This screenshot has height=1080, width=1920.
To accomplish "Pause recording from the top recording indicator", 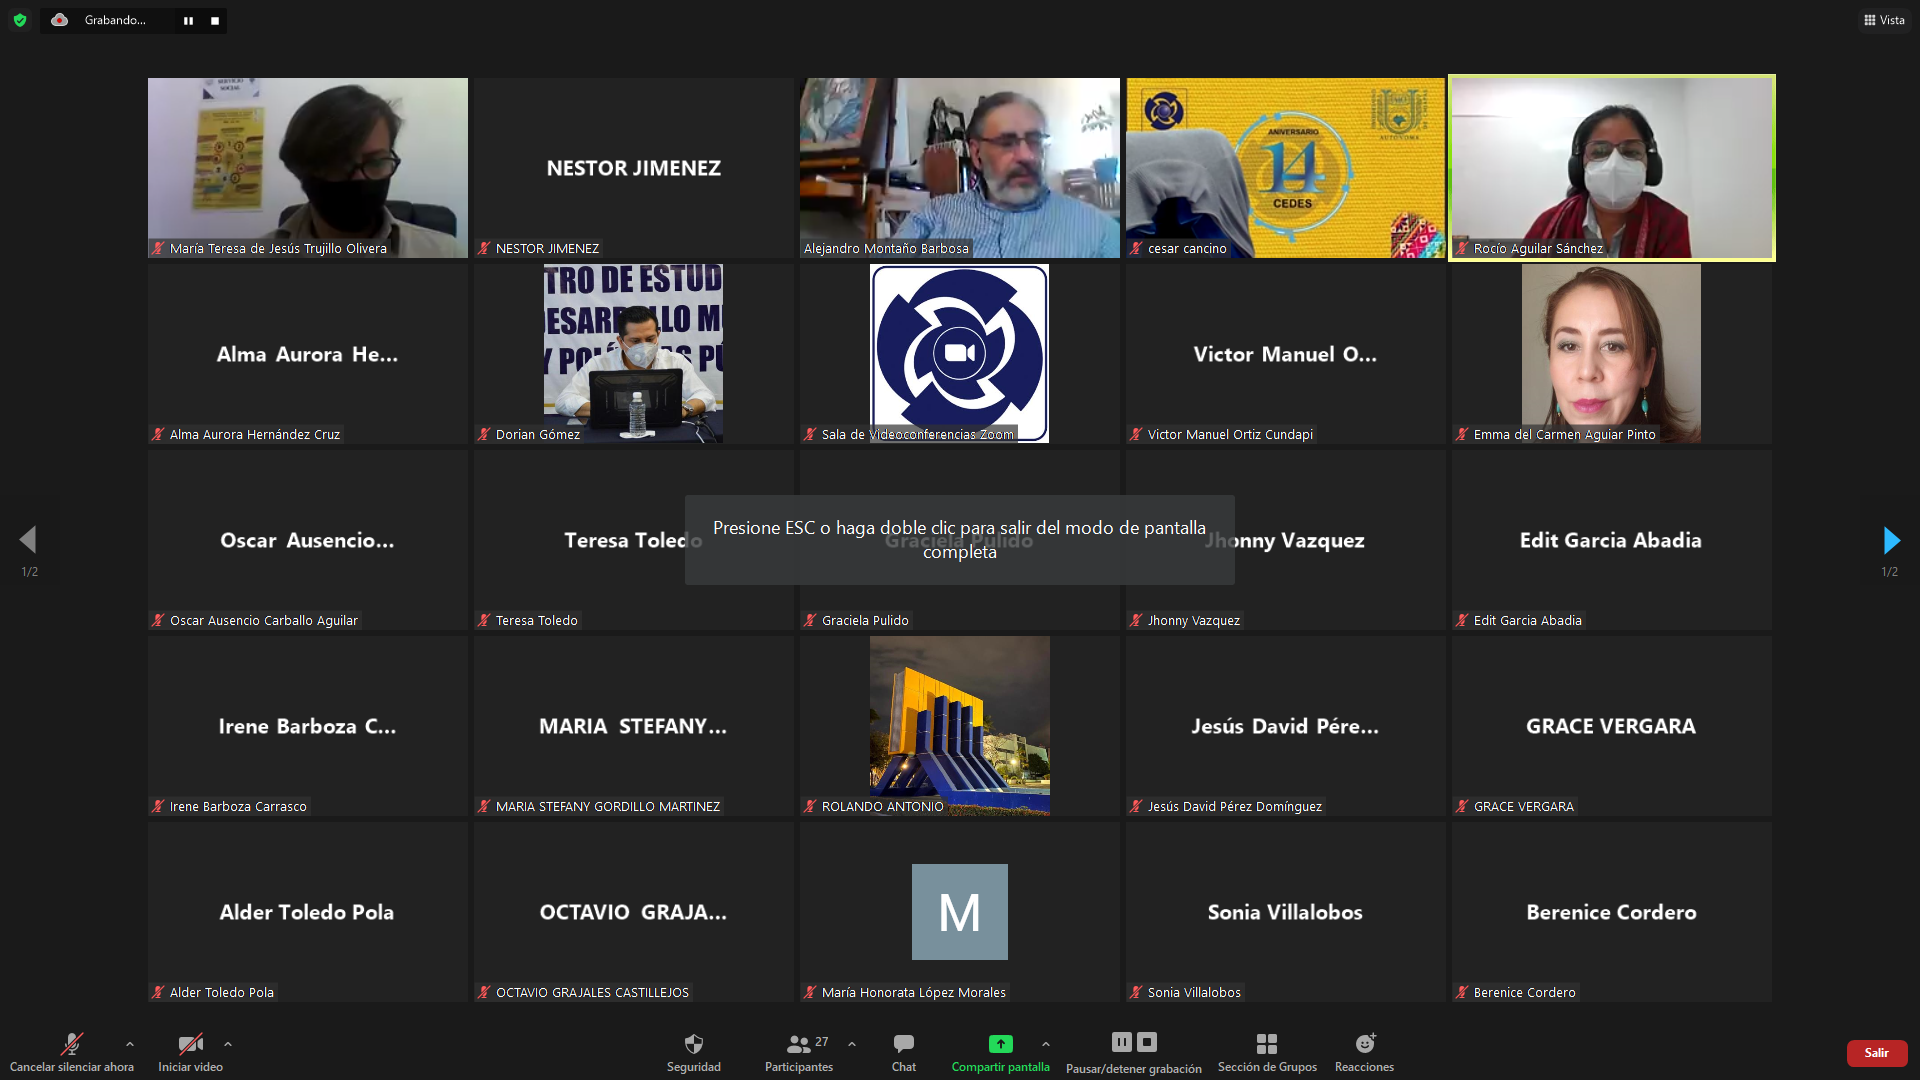I will tap(188, 20).
